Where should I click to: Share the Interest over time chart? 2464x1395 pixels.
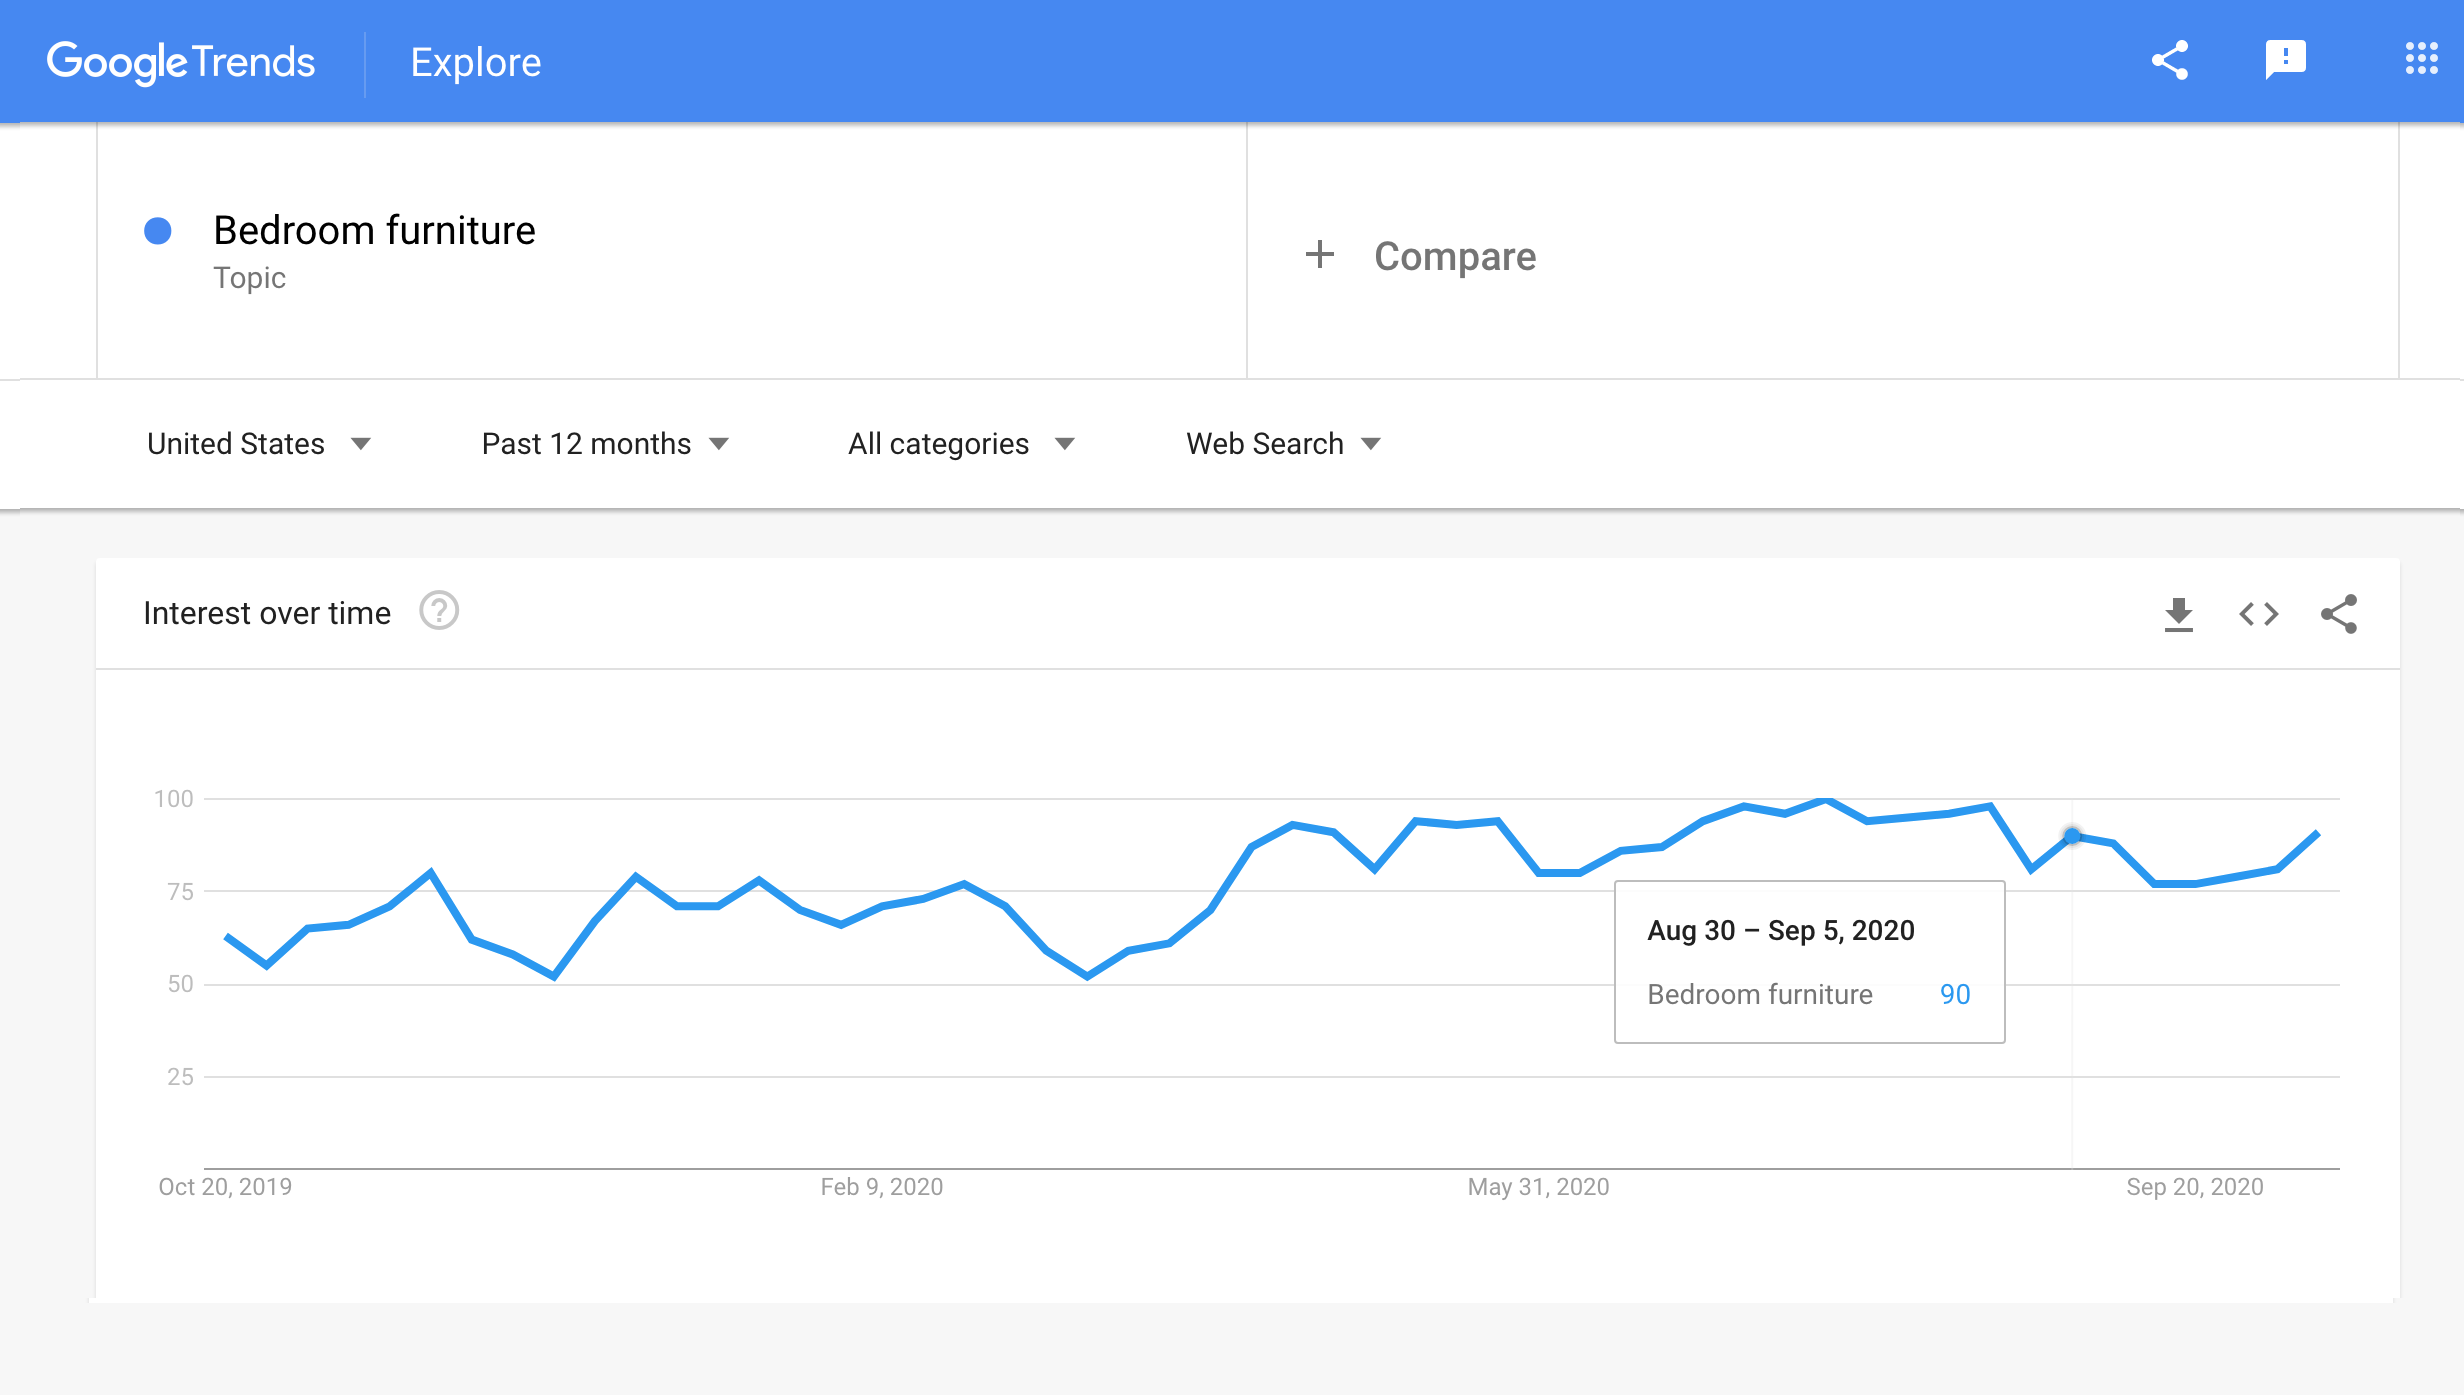(2339, 614)
